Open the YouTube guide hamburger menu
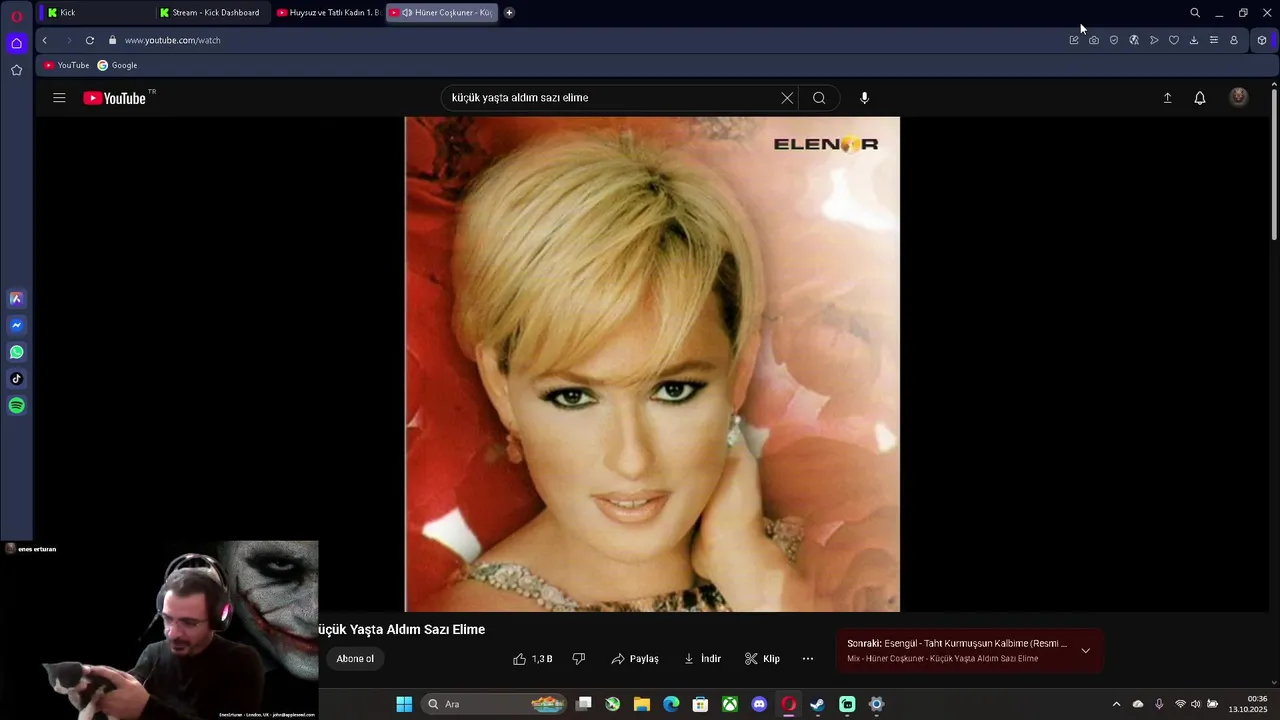The height and width of the screenshot is (720, 1280). (x=59, y=98)
